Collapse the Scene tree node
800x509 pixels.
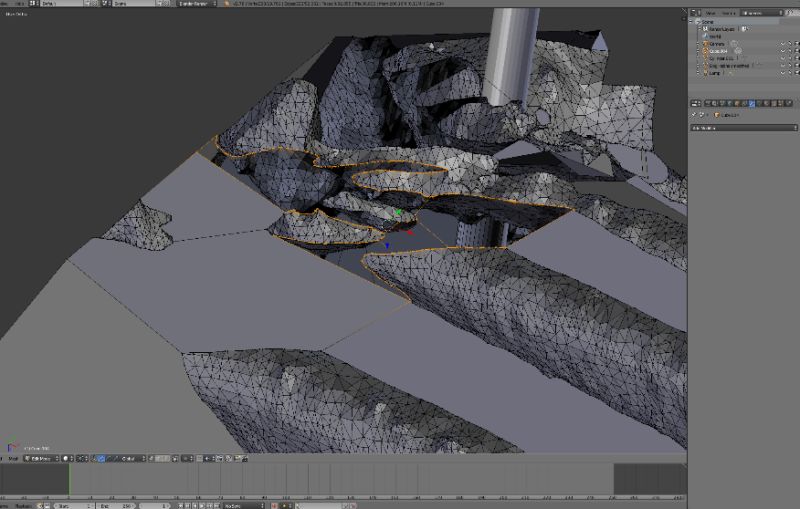point(691,22)
